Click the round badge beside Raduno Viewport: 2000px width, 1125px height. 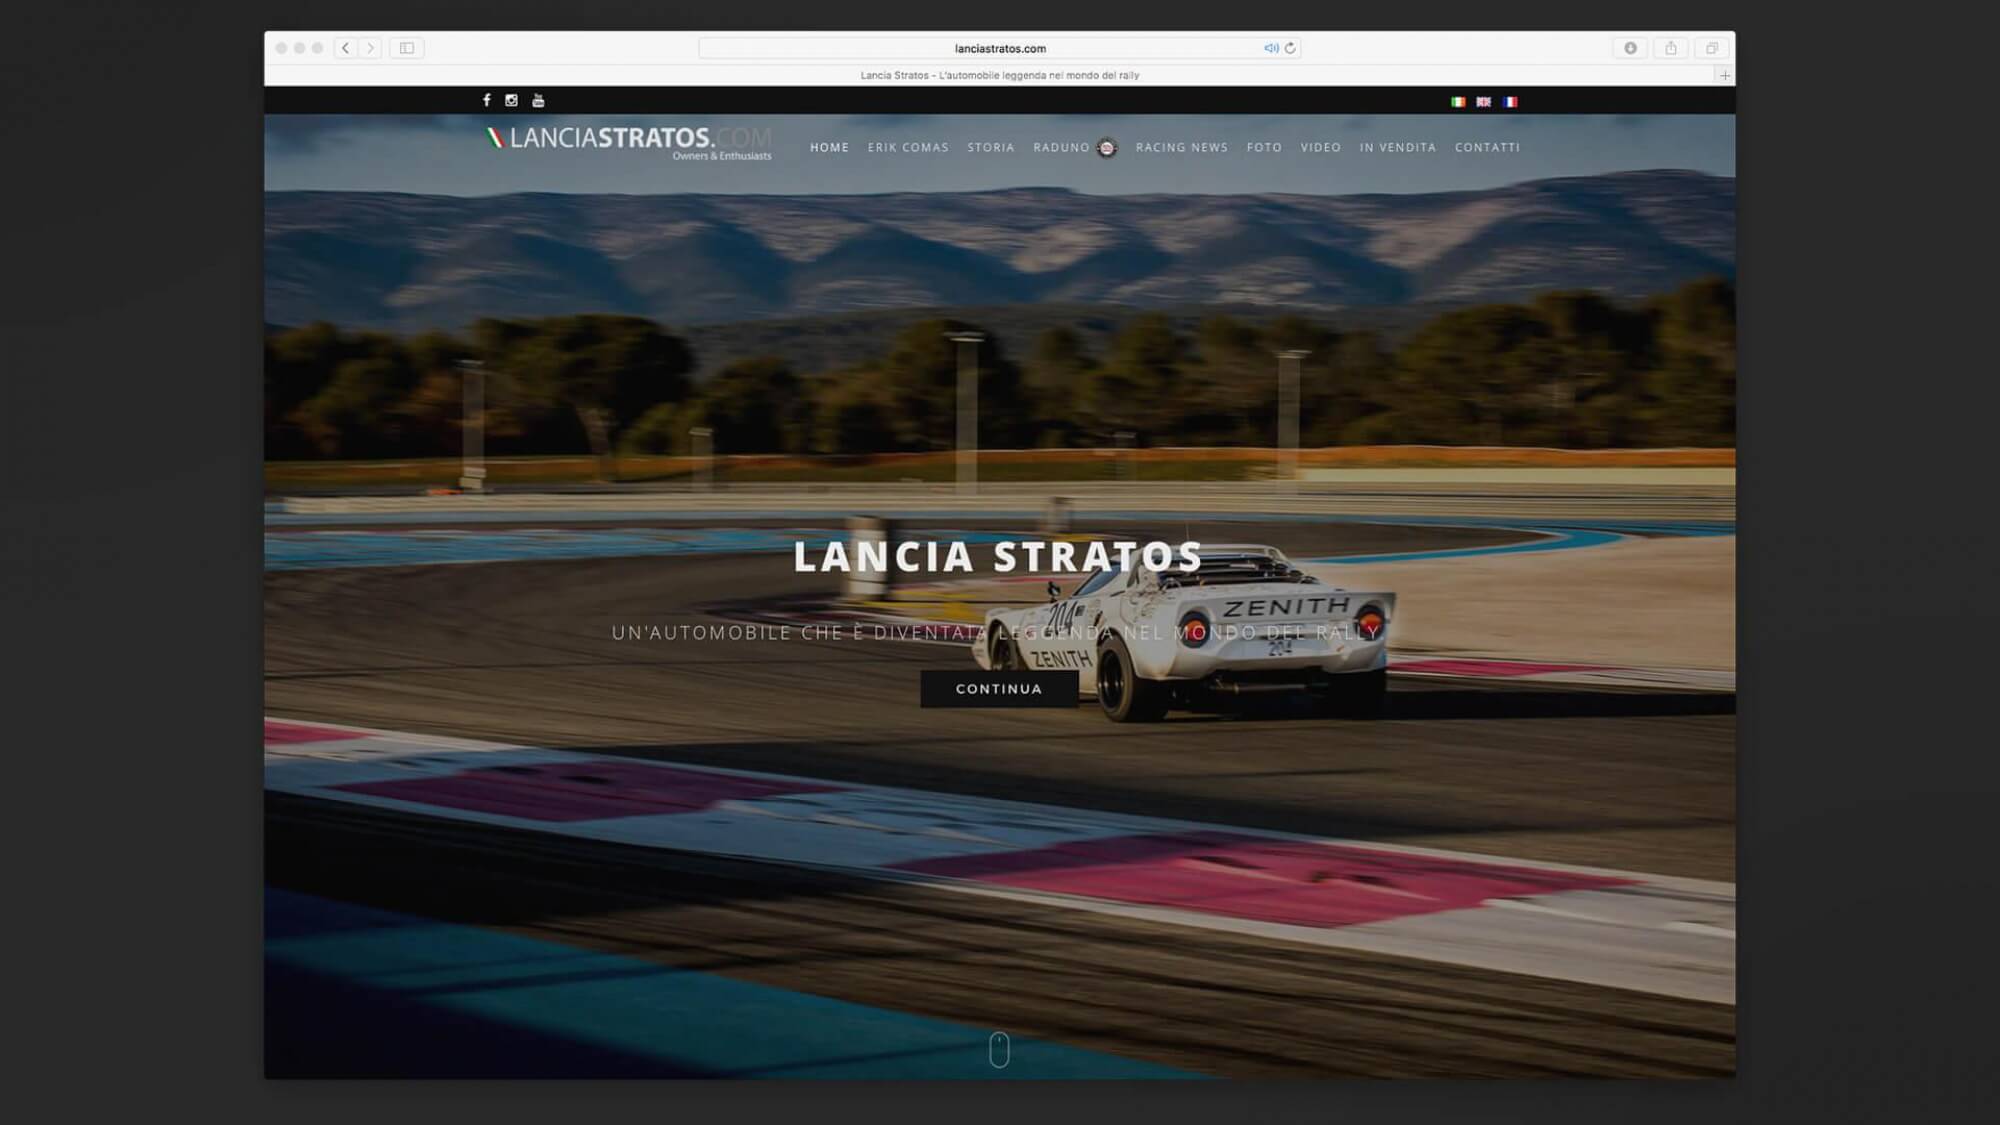click(x=1106, y=148)
